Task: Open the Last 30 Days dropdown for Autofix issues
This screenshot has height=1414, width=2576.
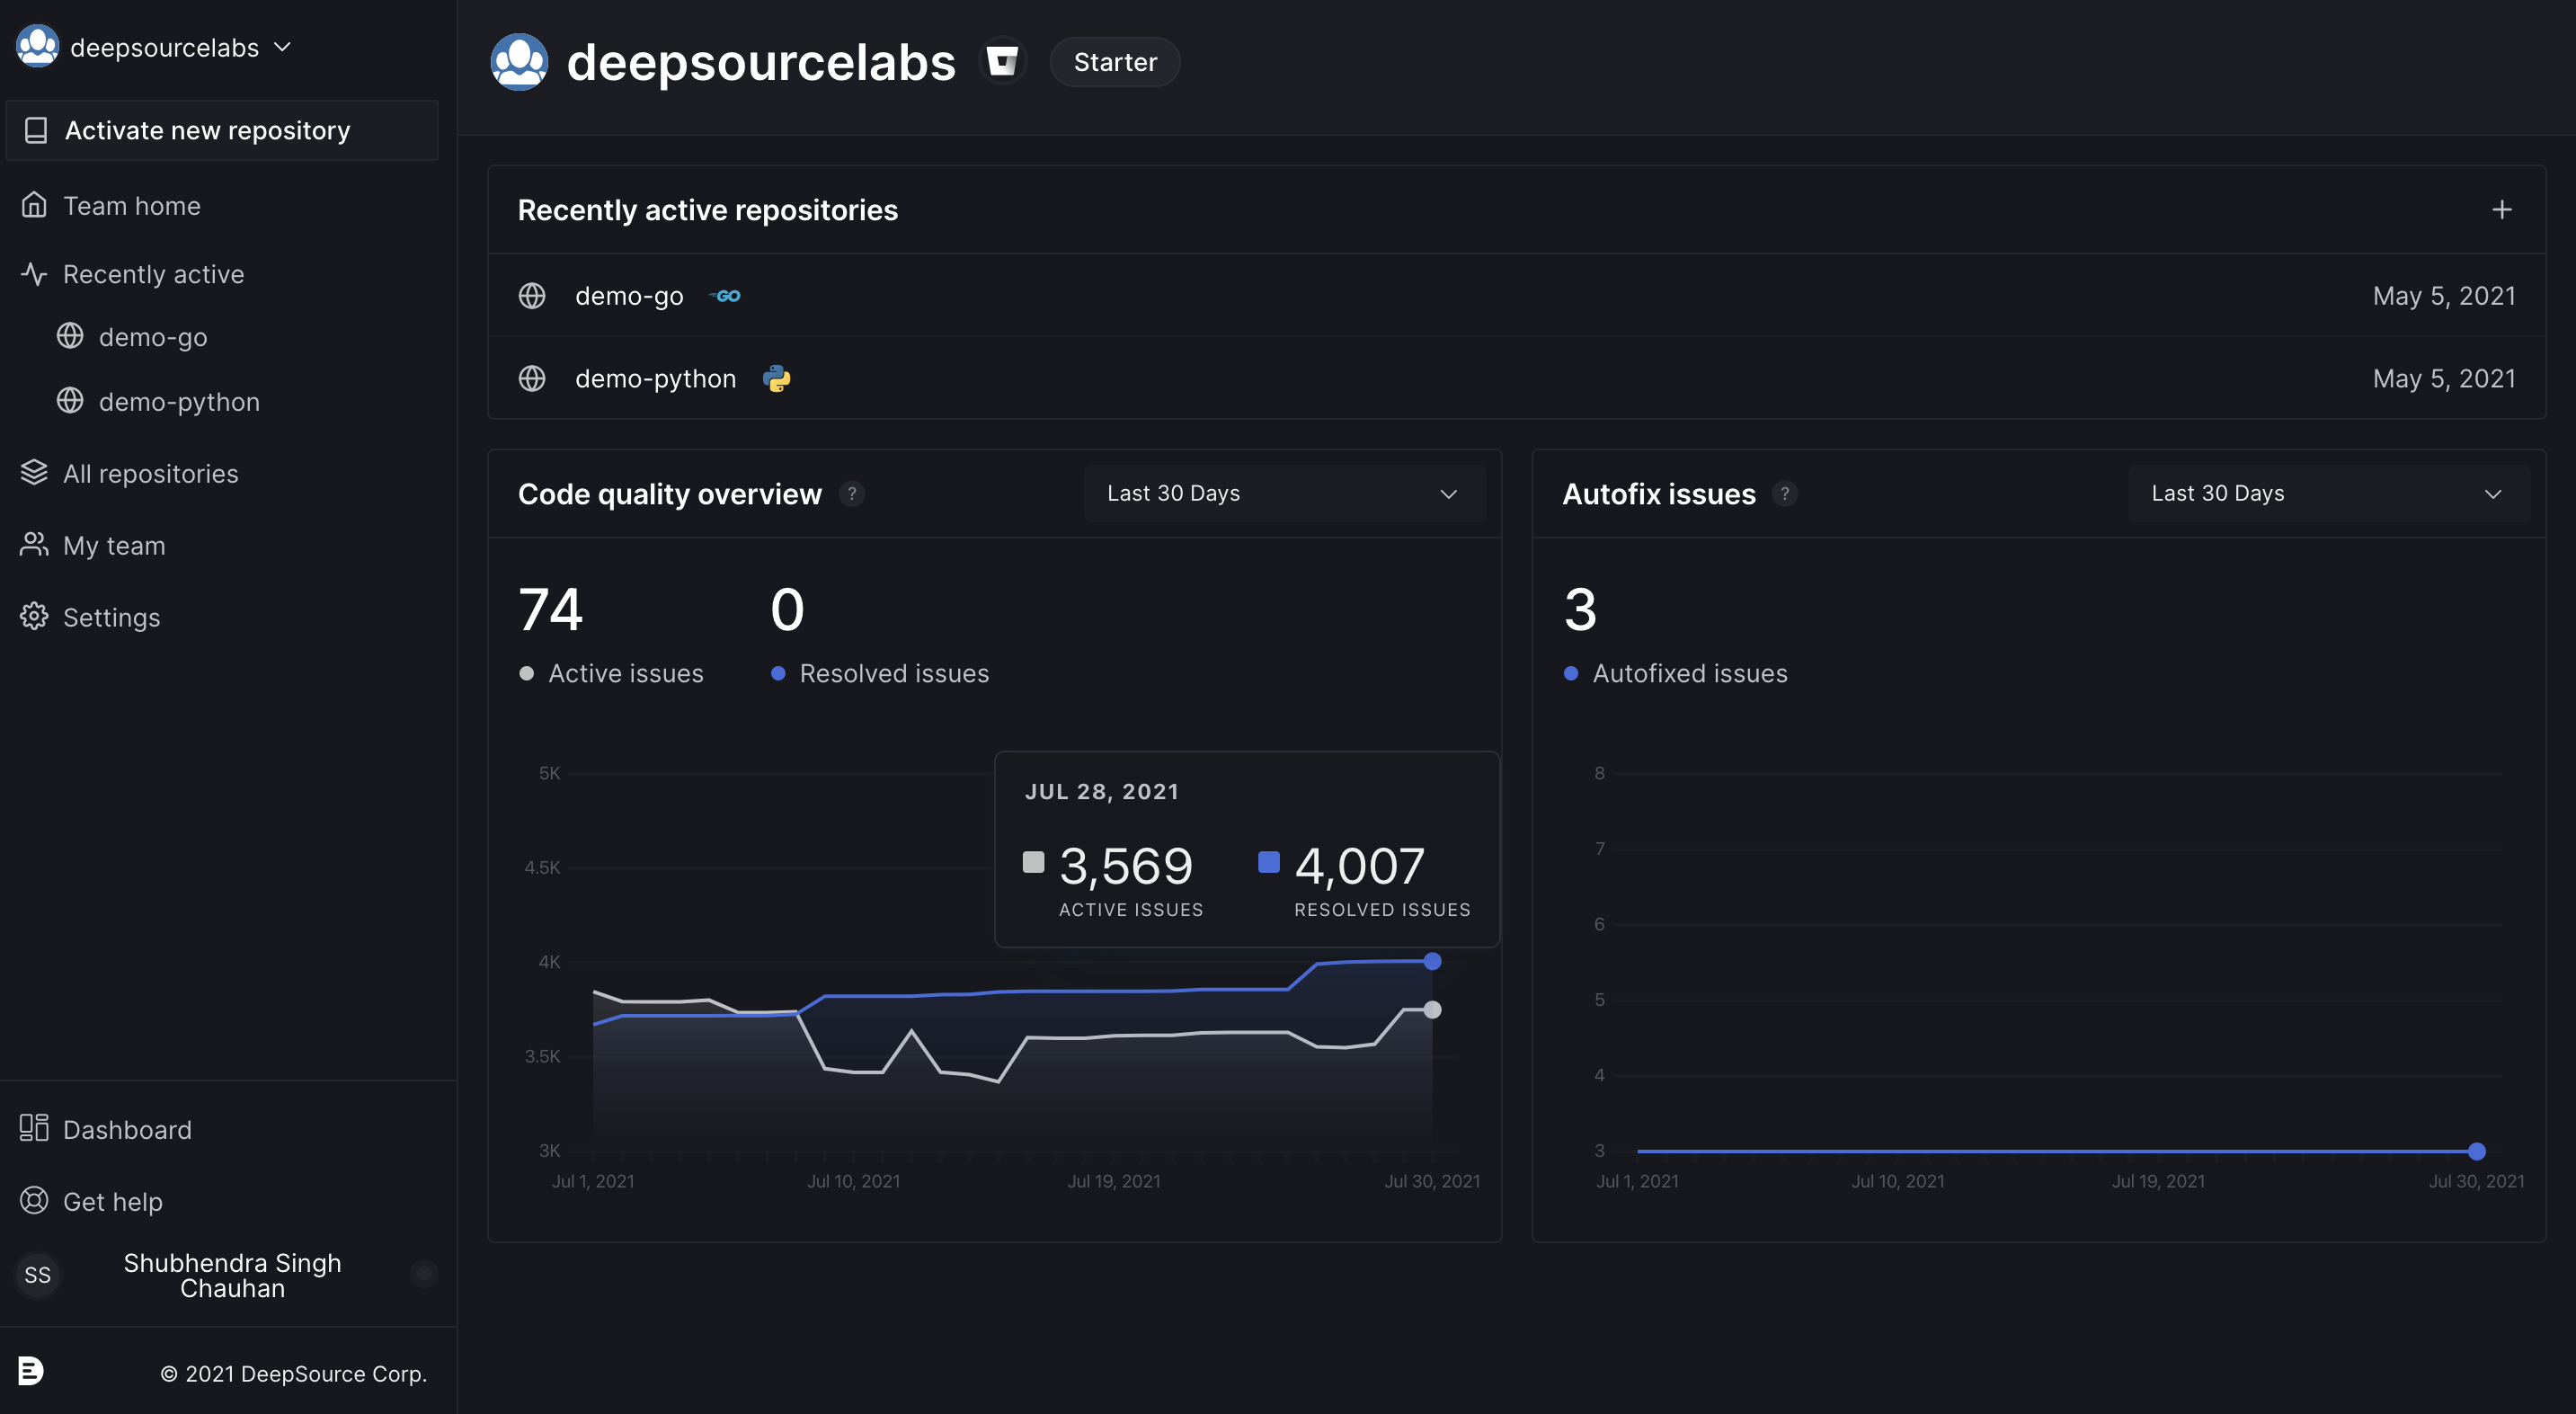Action: [2328, 492]
